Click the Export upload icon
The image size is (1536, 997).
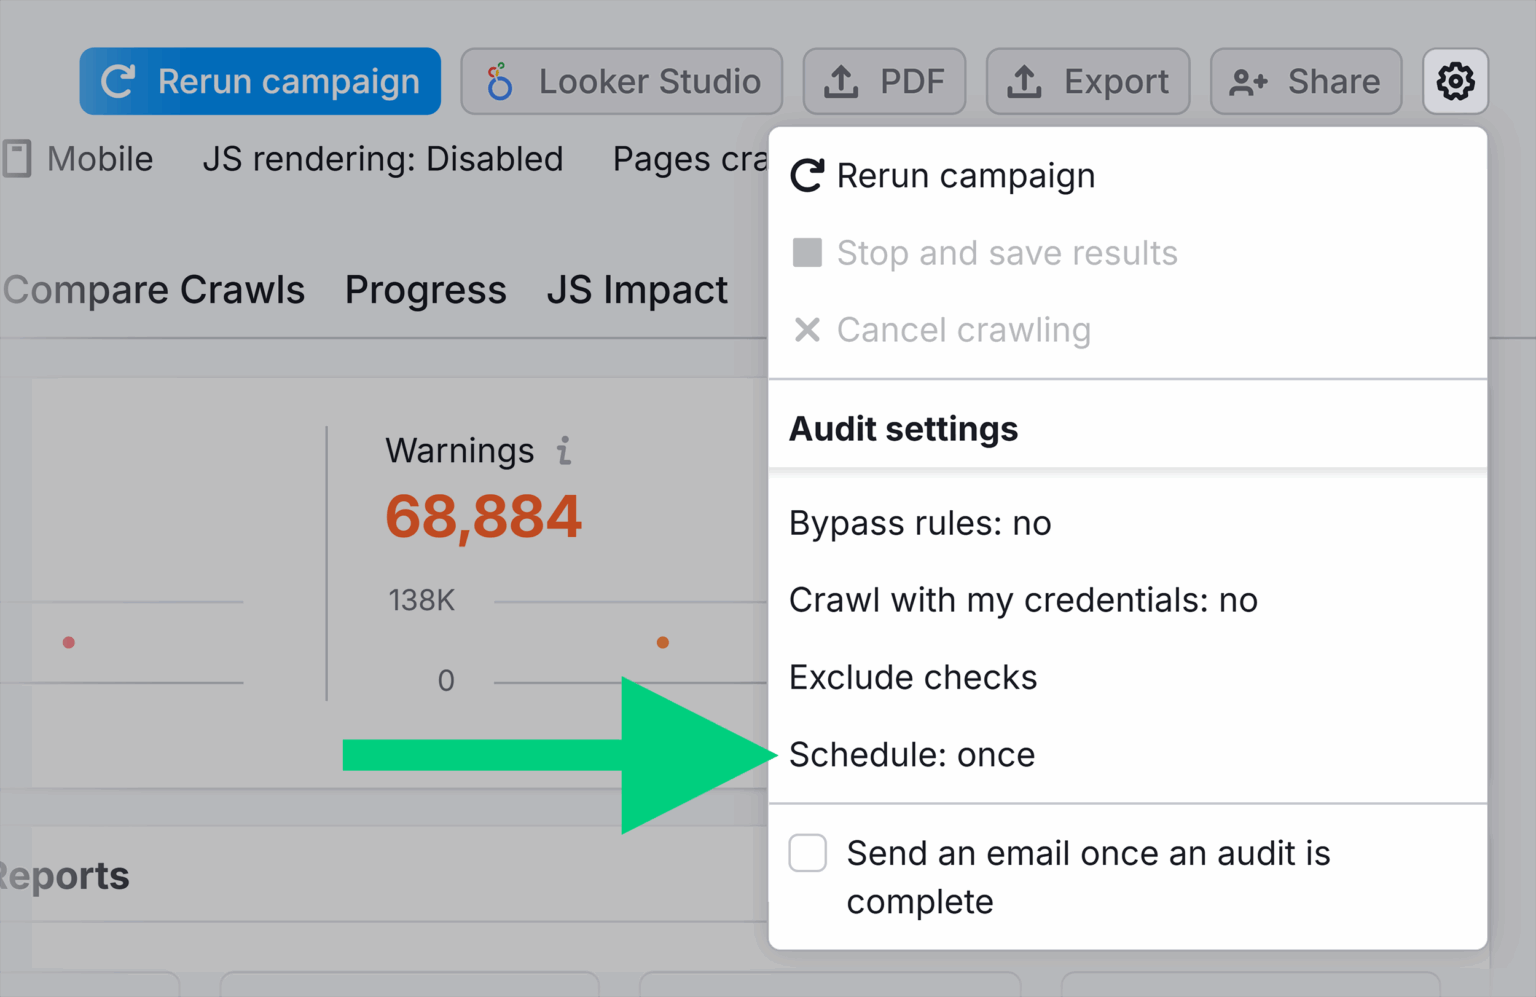[1026, 81]
